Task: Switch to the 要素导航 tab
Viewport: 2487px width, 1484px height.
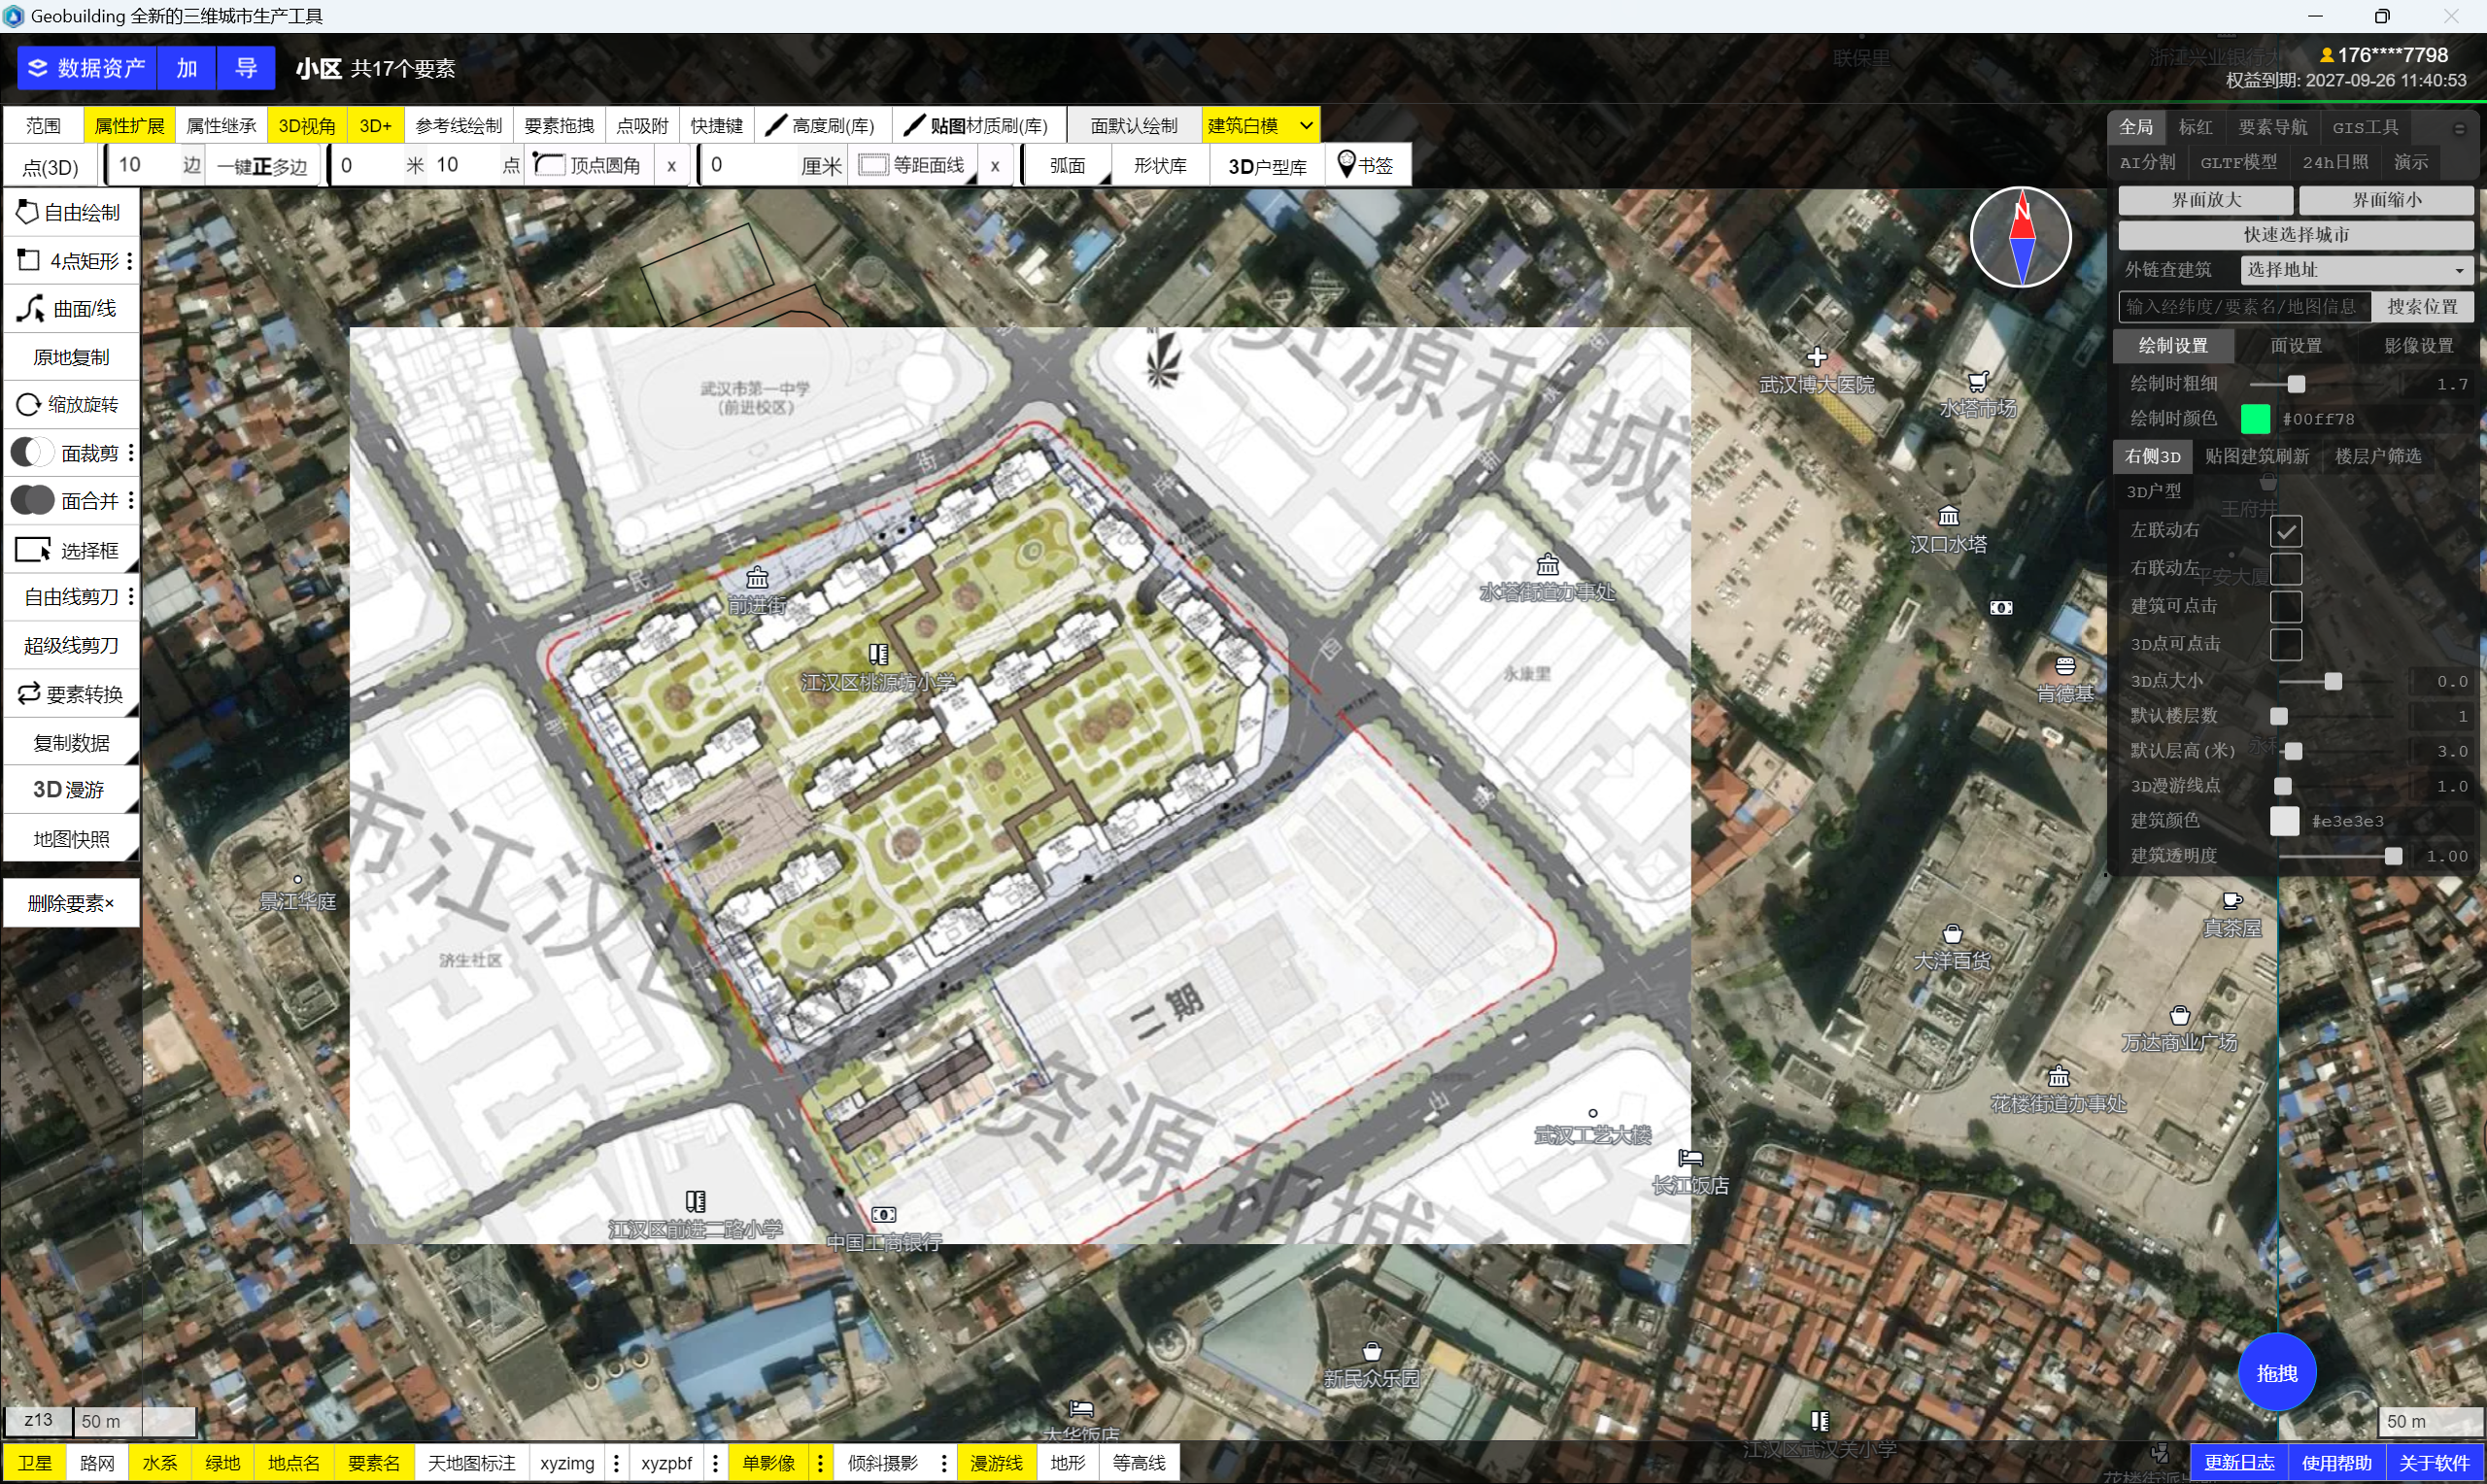Action: click(2272, 127)
